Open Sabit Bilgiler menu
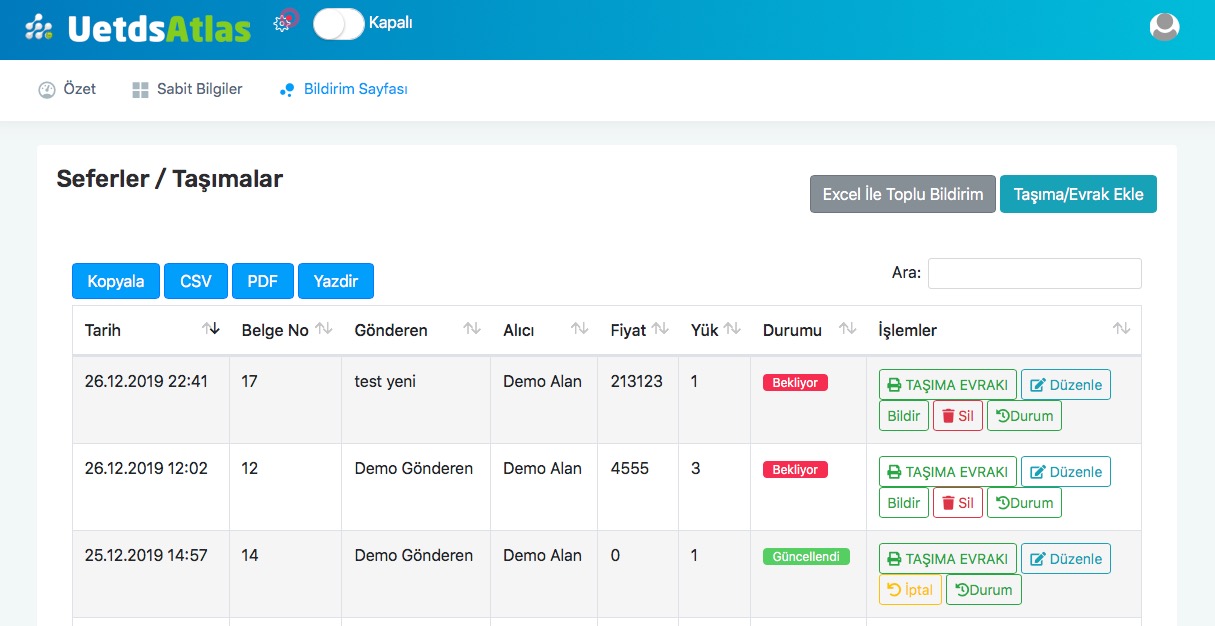Screen dimensions: 1215x626 pyautogui.click(x=187, y=89)
